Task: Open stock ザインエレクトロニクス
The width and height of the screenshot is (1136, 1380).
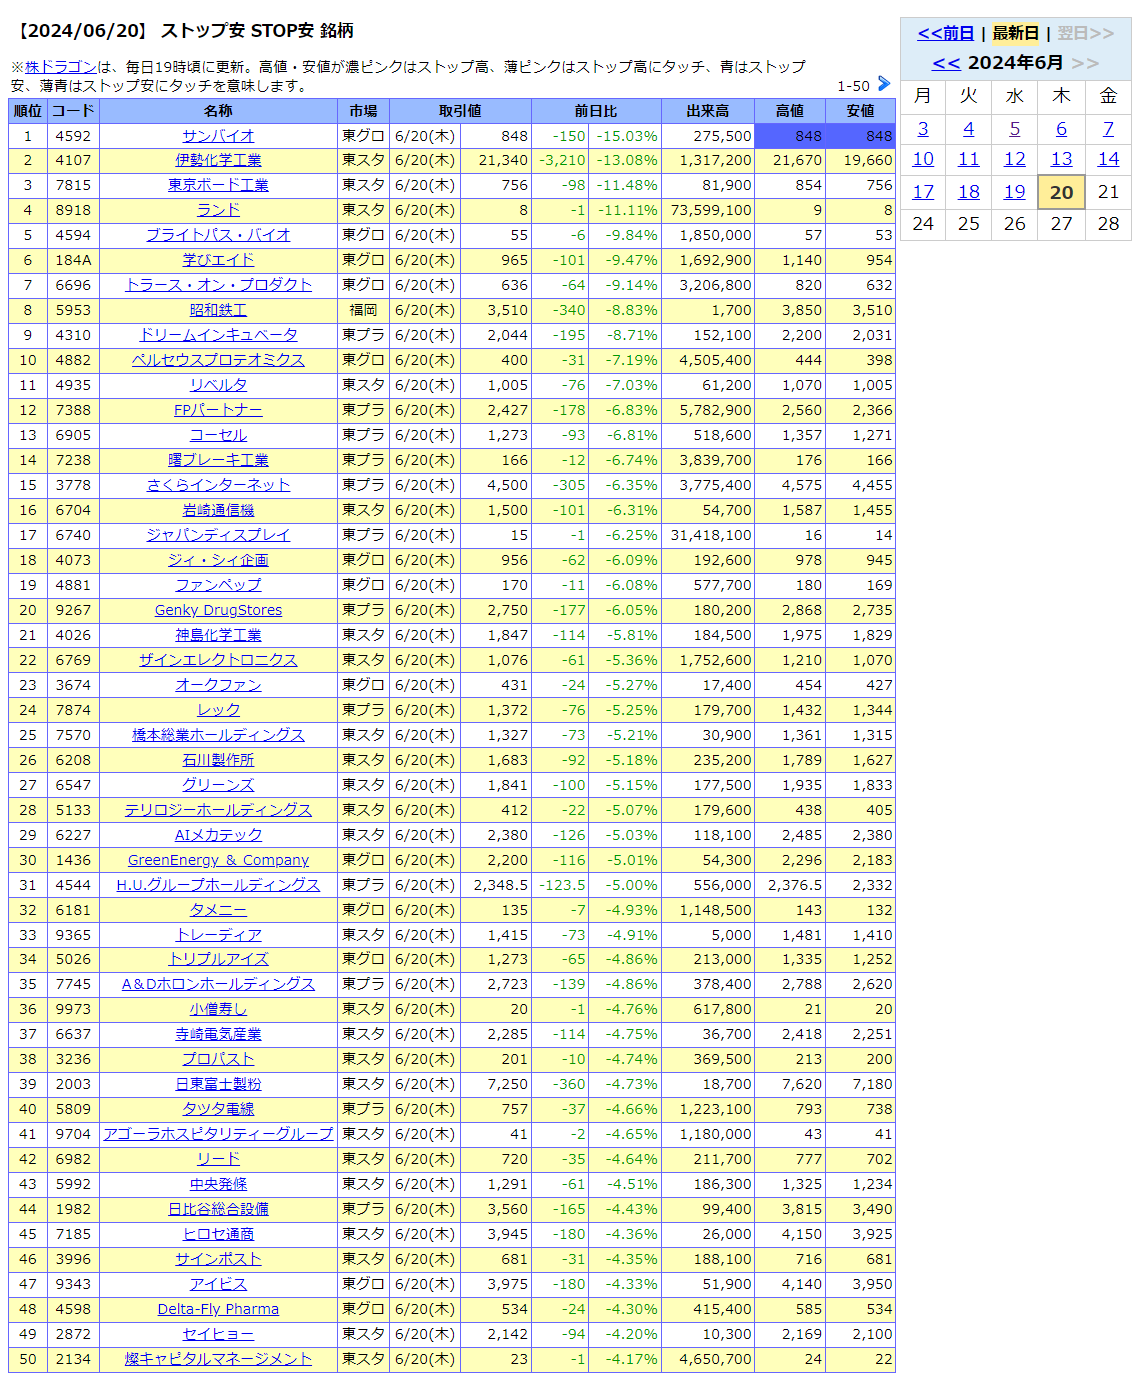Action: (x=218, y=661)
